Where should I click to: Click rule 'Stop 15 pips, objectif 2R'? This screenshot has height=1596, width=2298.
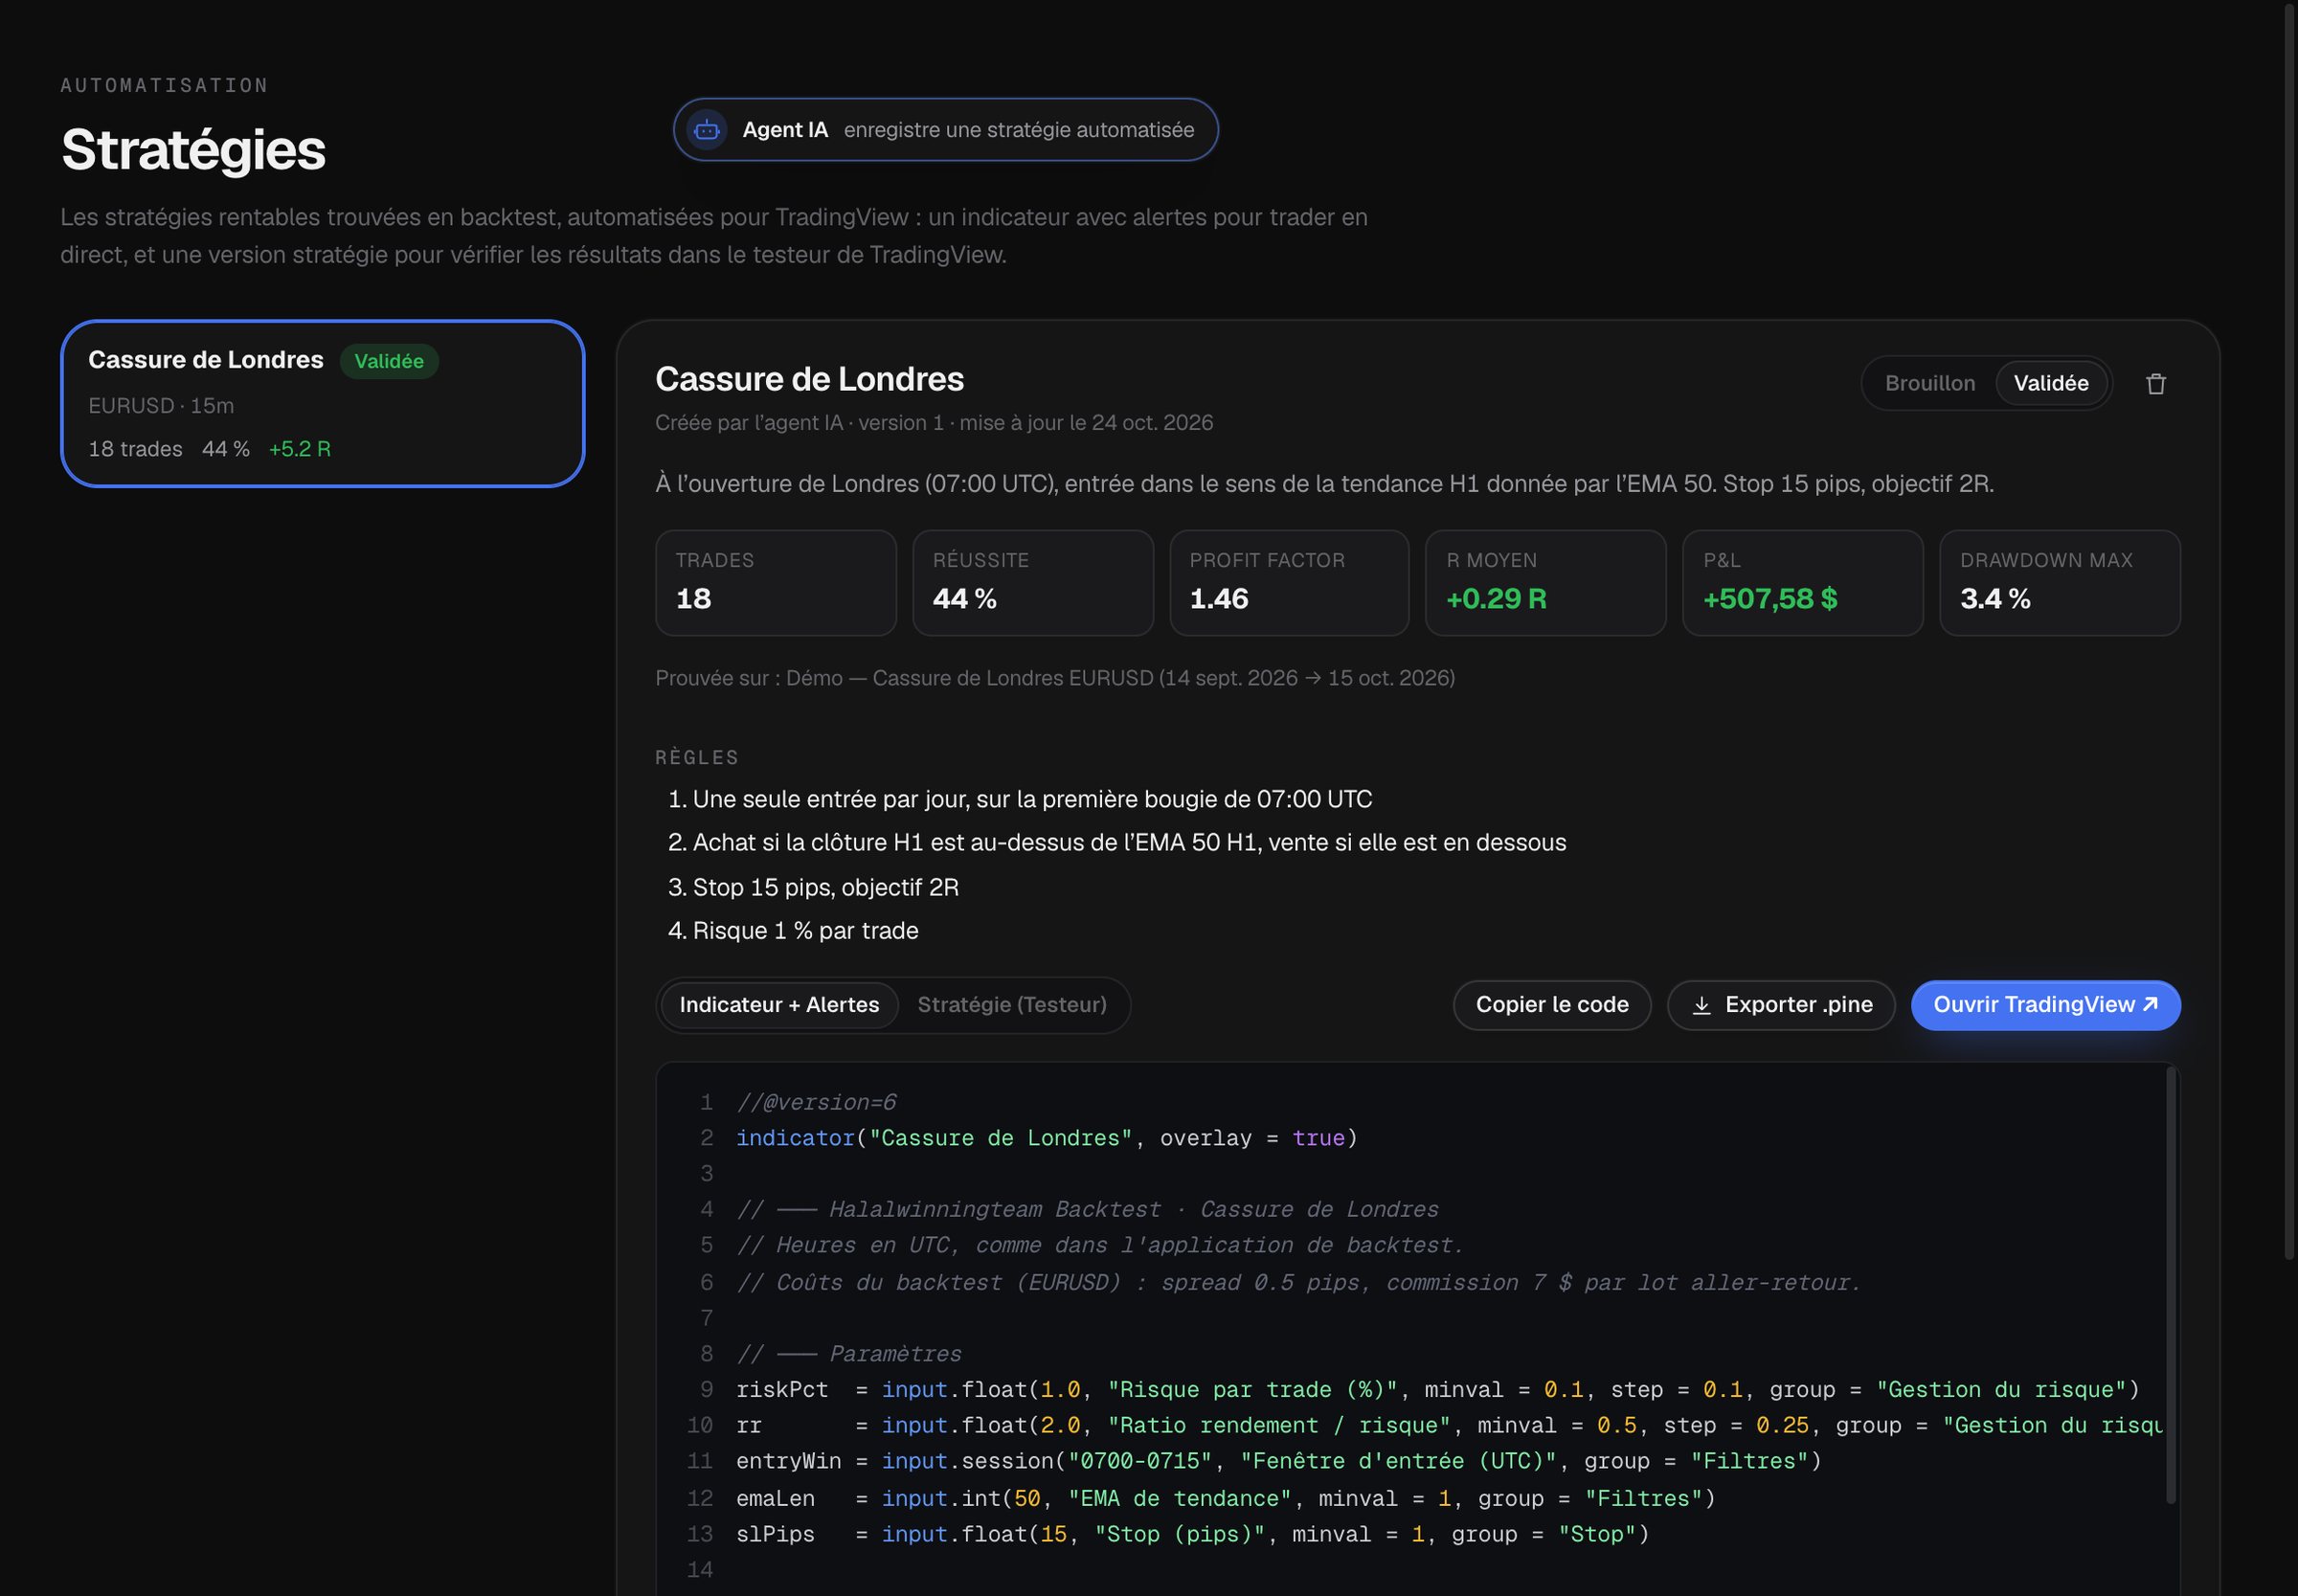(x=826, y=887)
